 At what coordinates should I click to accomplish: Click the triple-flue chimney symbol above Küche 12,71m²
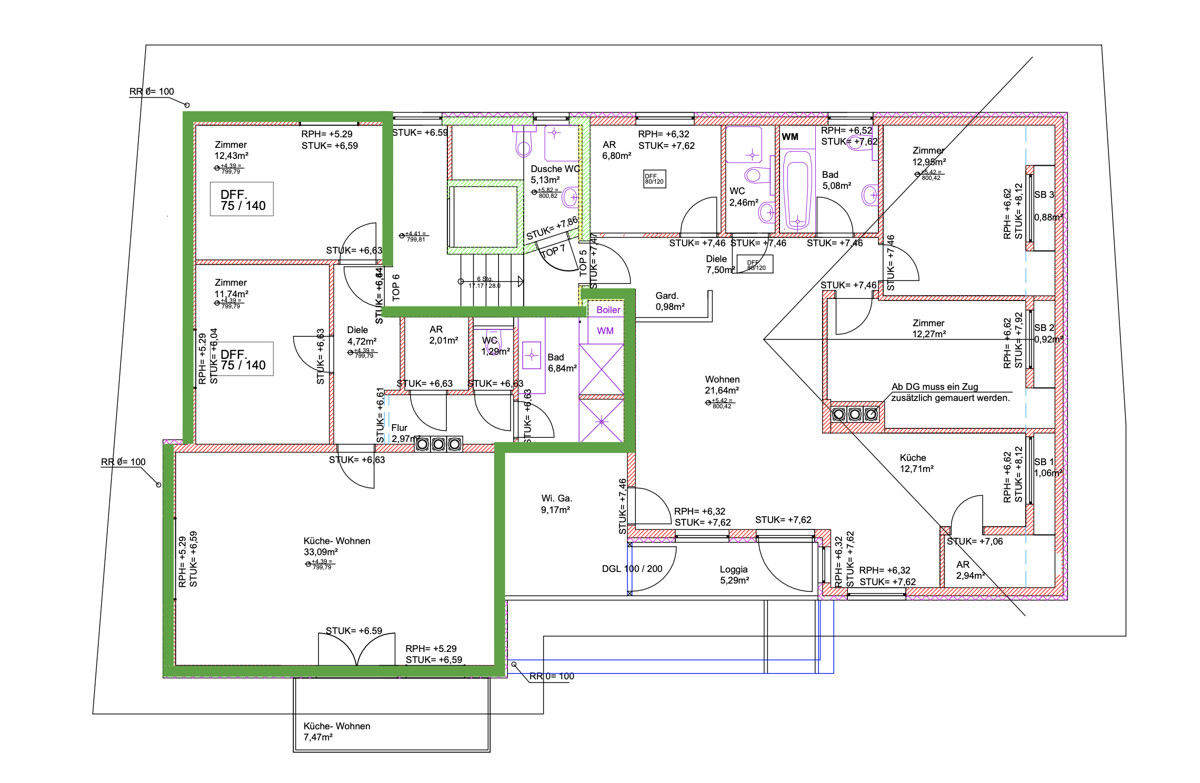[853, 414]
